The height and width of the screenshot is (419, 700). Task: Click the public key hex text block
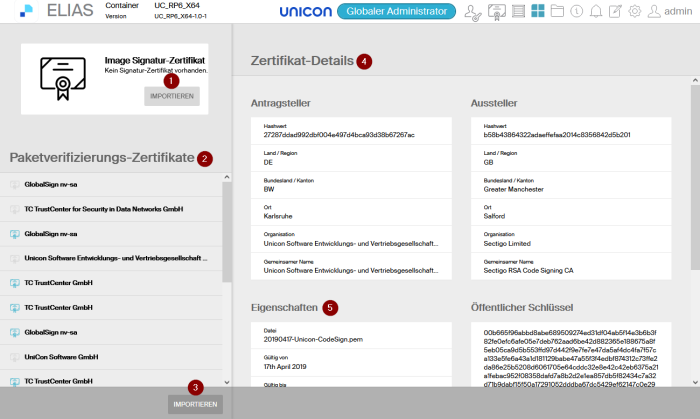571,358
